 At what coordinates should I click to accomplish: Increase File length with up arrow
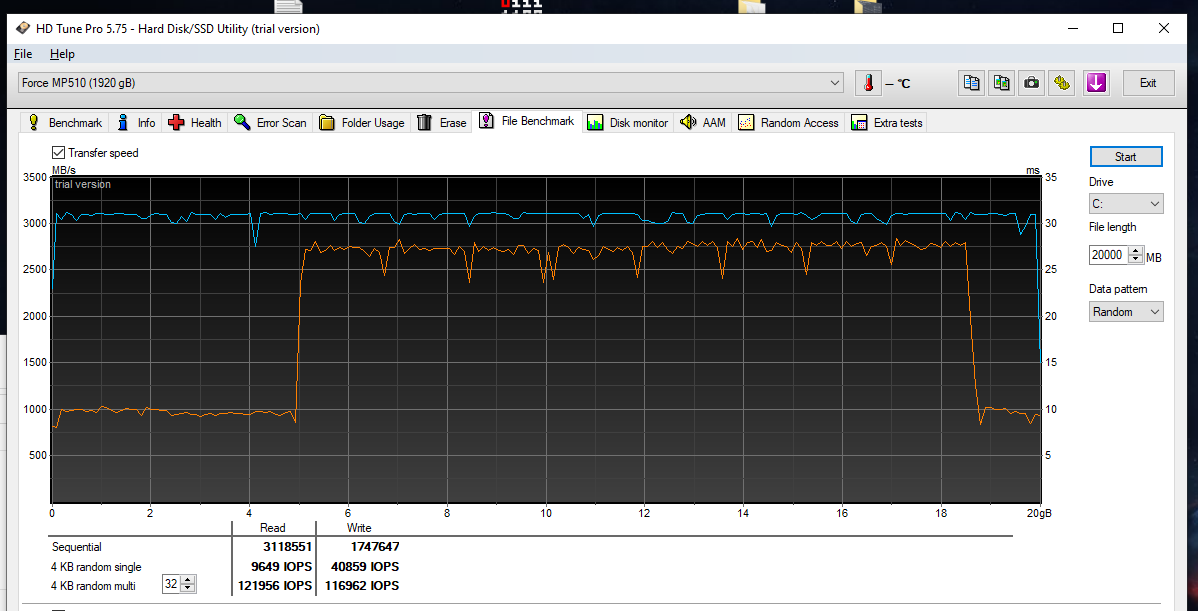[x=1137, y=251]
